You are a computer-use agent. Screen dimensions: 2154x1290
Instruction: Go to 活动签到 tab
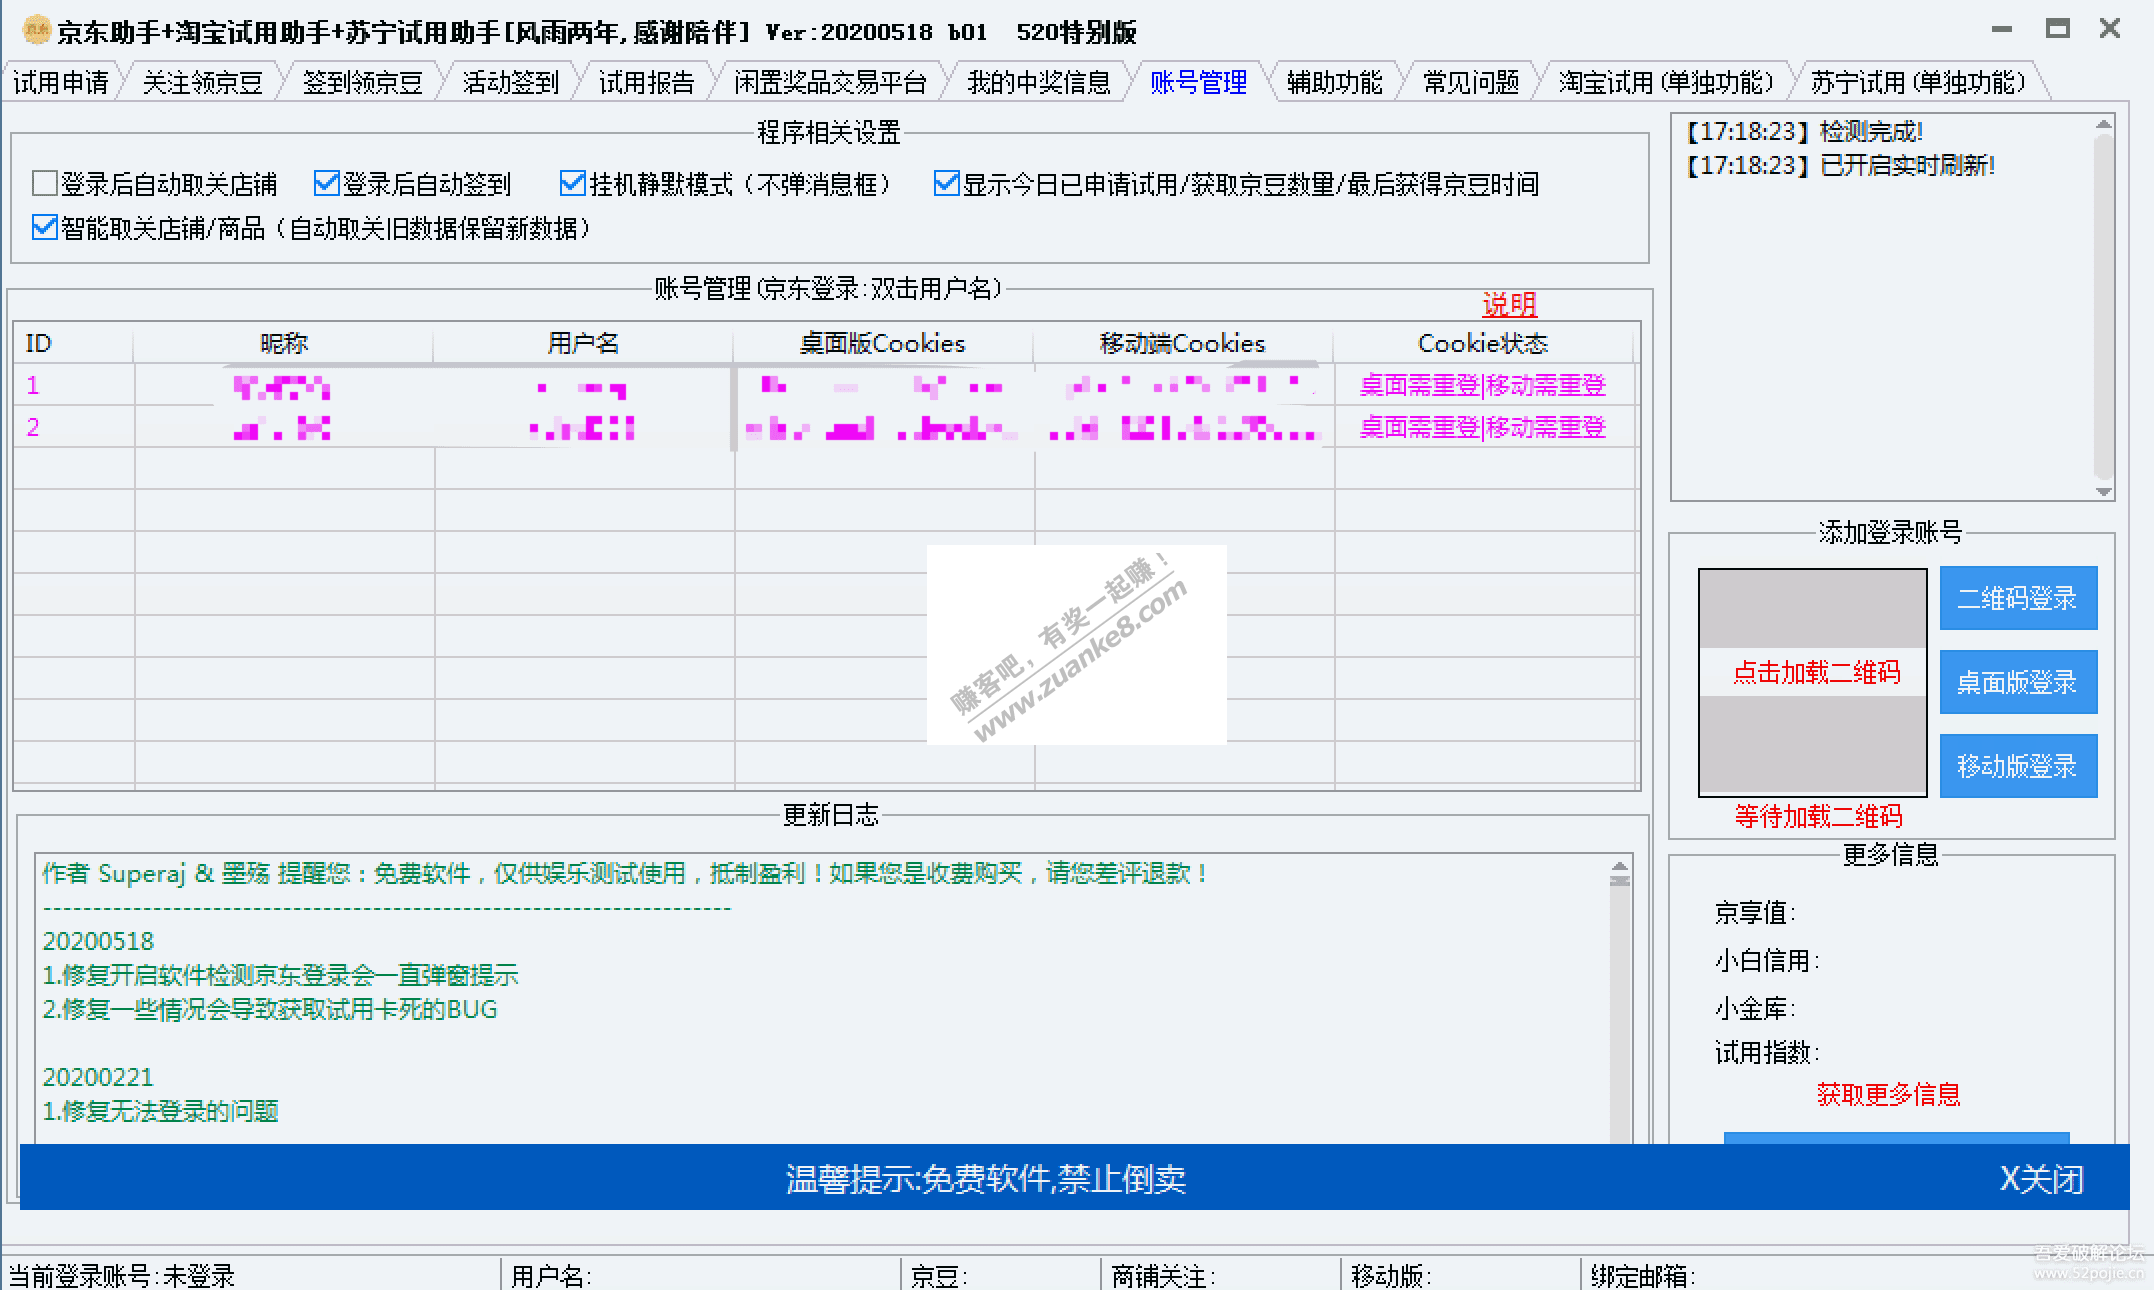coord(510,82)
